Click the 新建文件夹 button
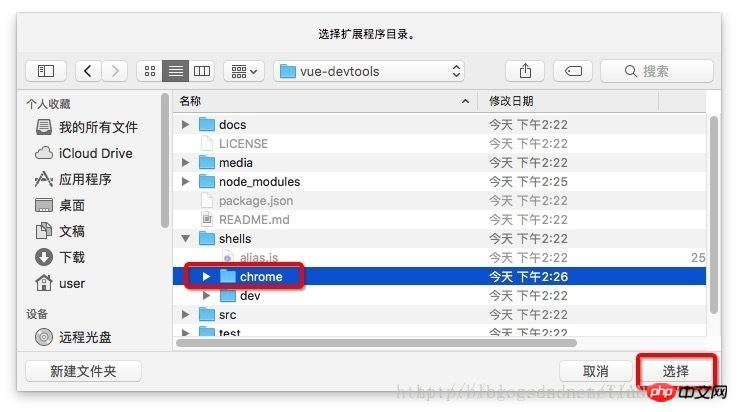This screenshot has width=738, height=412. [83, 372]
